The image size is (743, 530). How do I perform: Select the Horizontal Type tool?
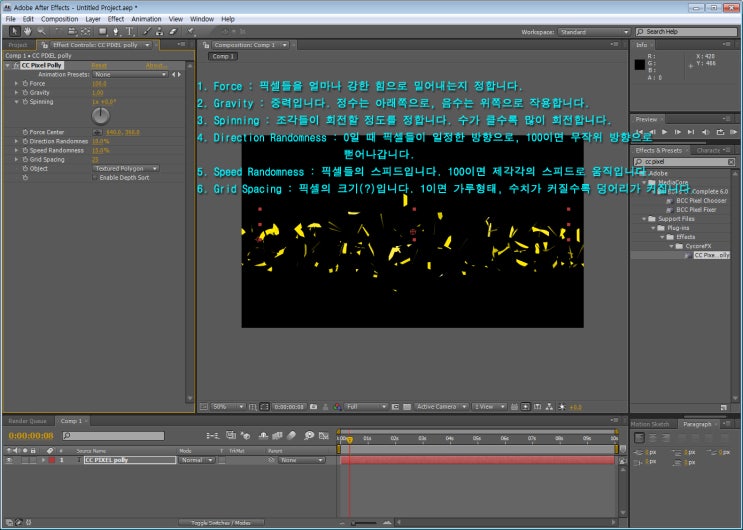[x=129, y=32]
